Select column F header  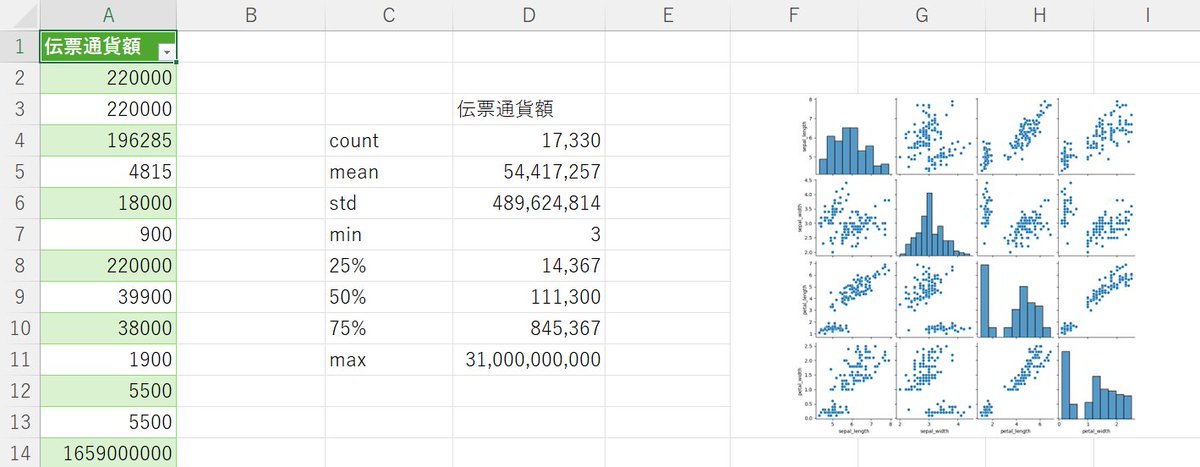793,14
